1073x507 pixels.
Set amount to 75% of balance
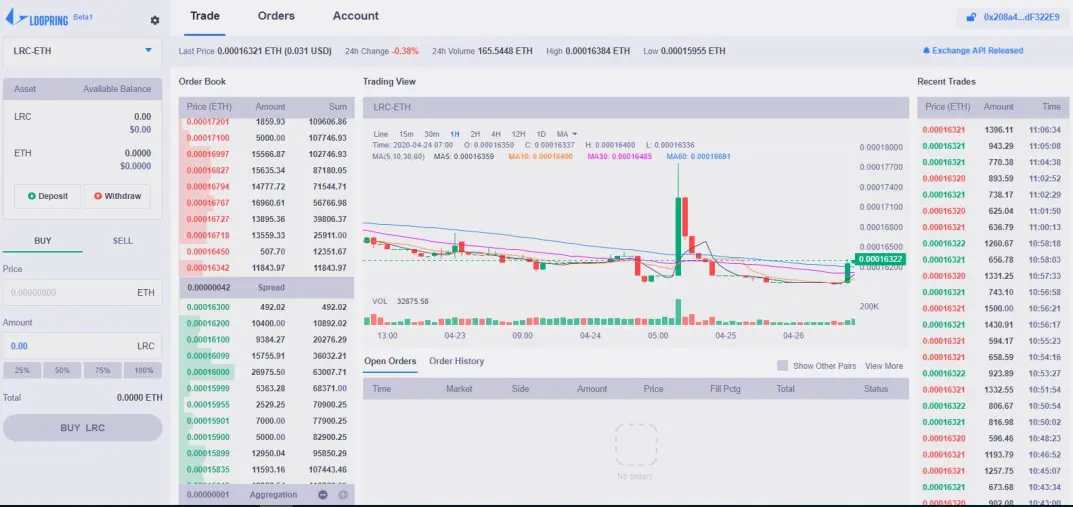103,370
